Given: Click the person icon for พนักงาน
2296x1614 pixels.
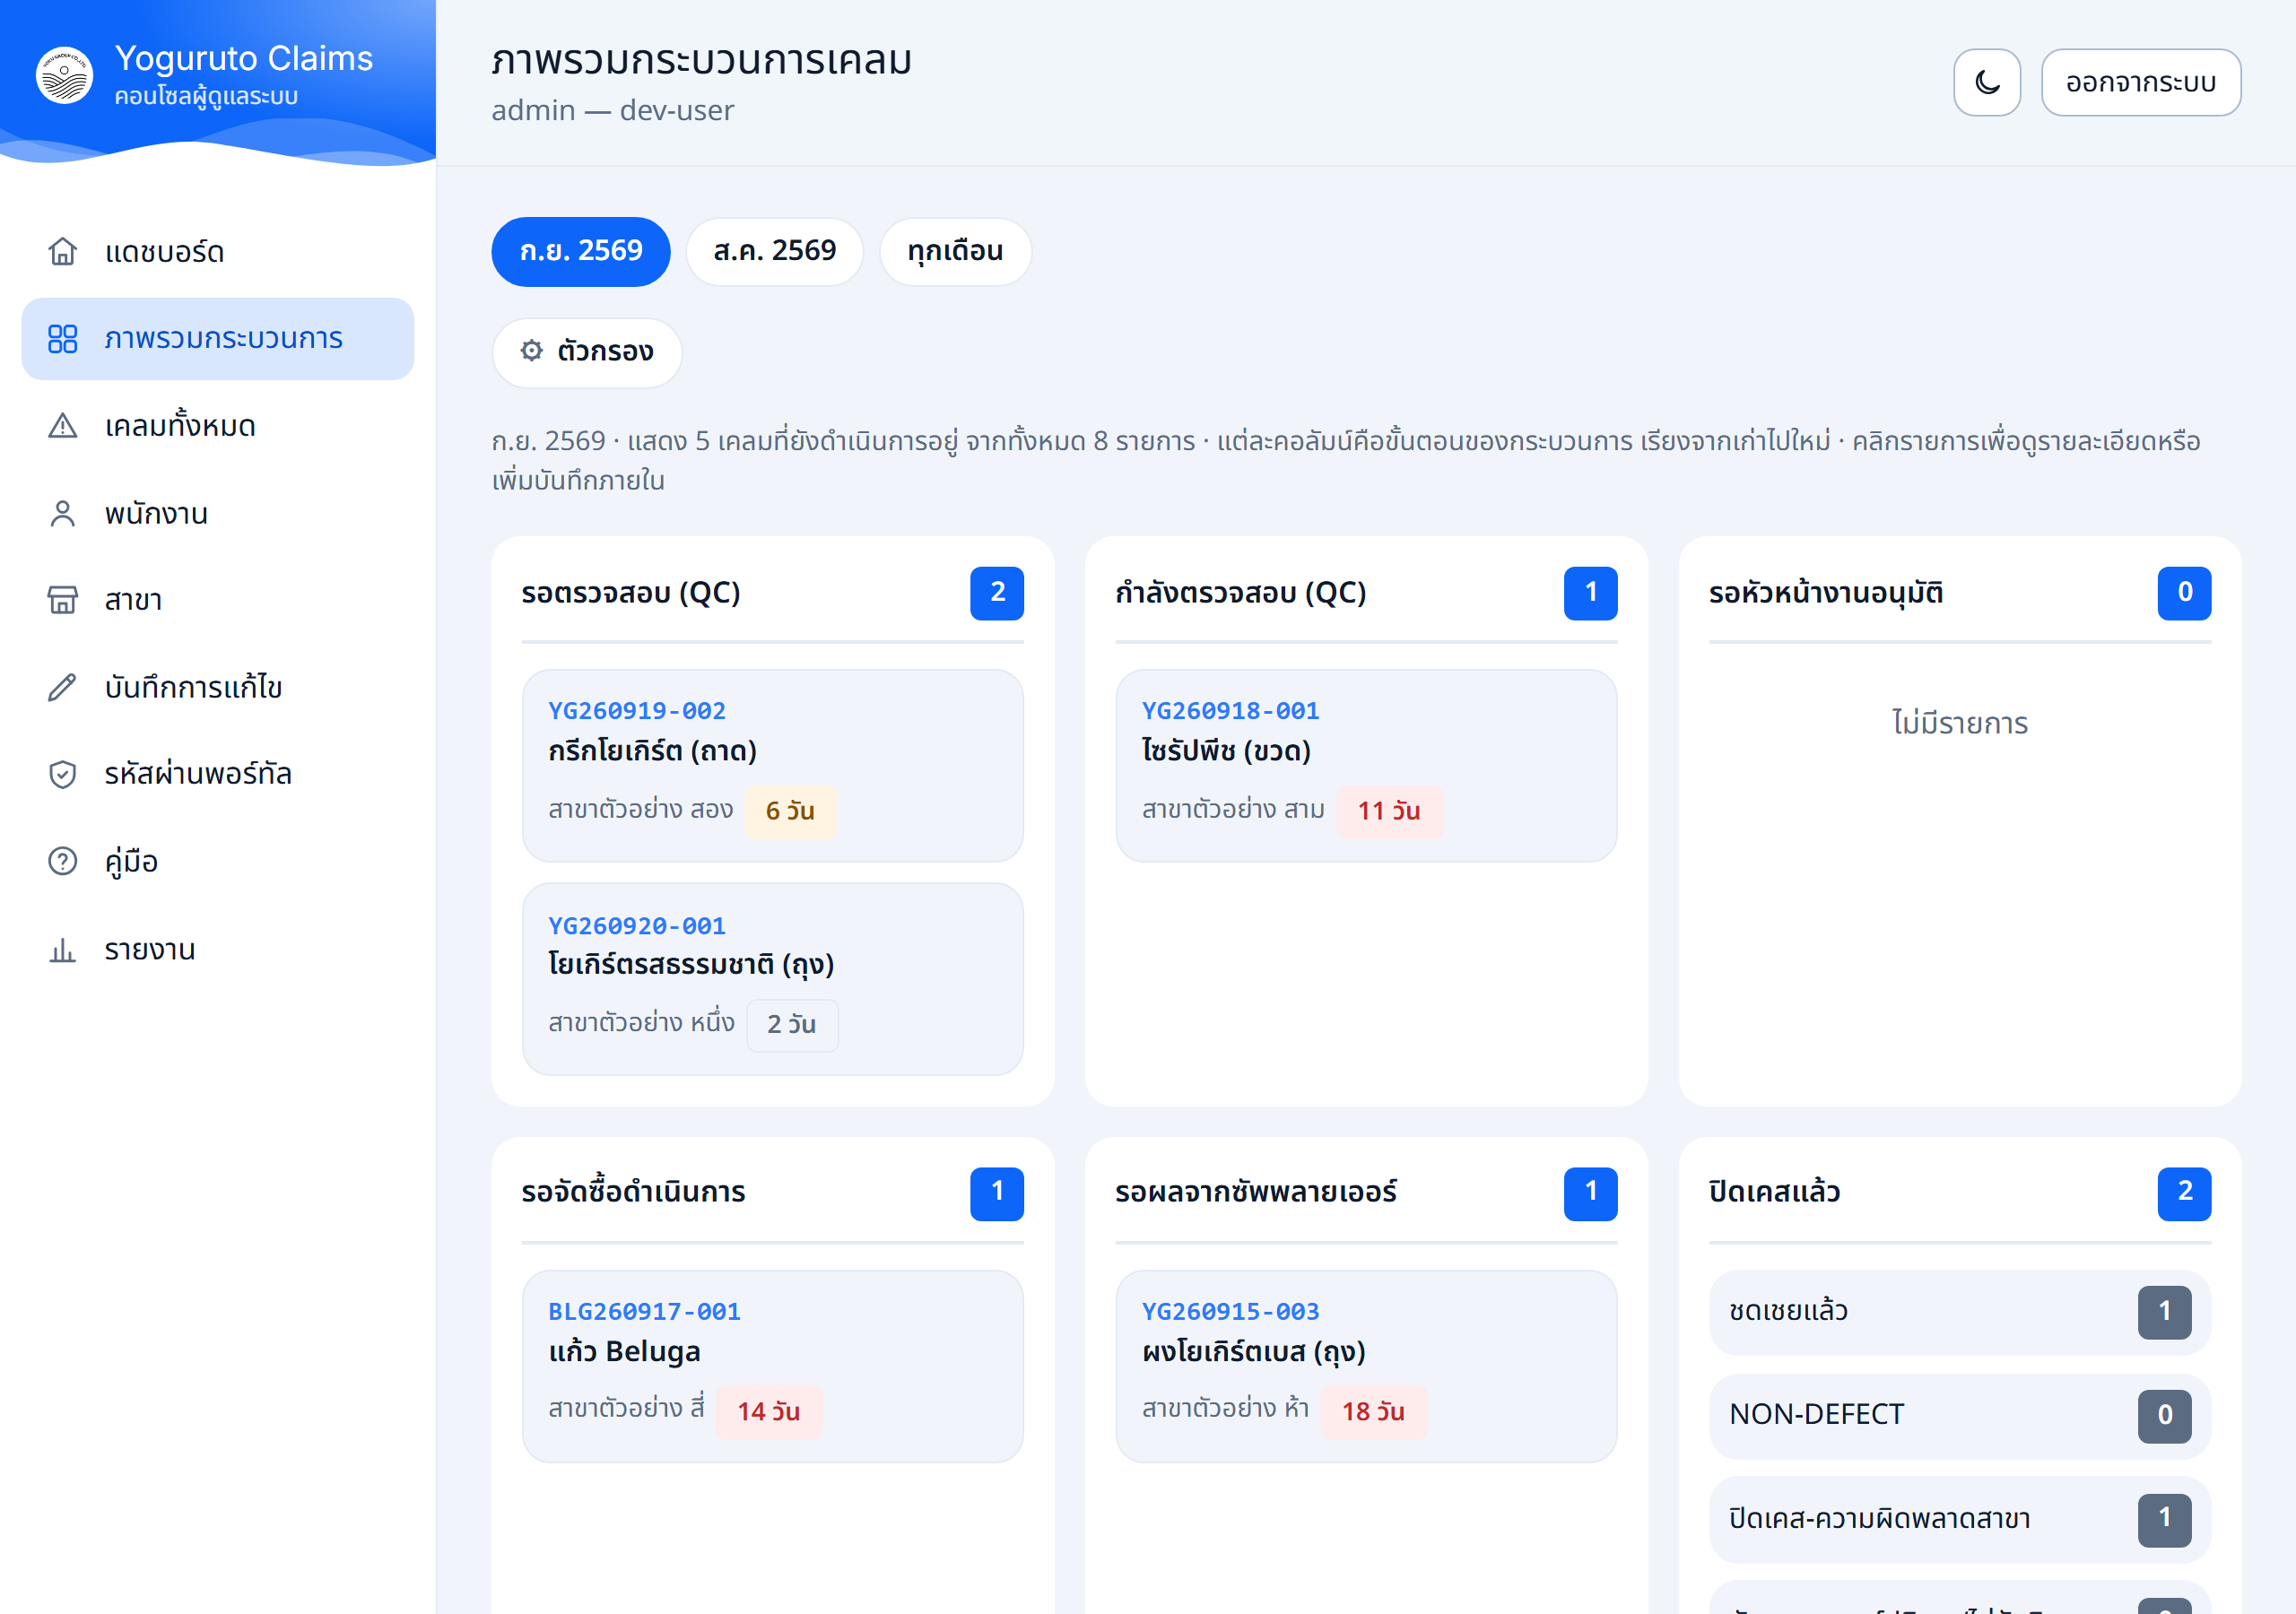Looking at the screenshot, I should [x=62, y=513].
